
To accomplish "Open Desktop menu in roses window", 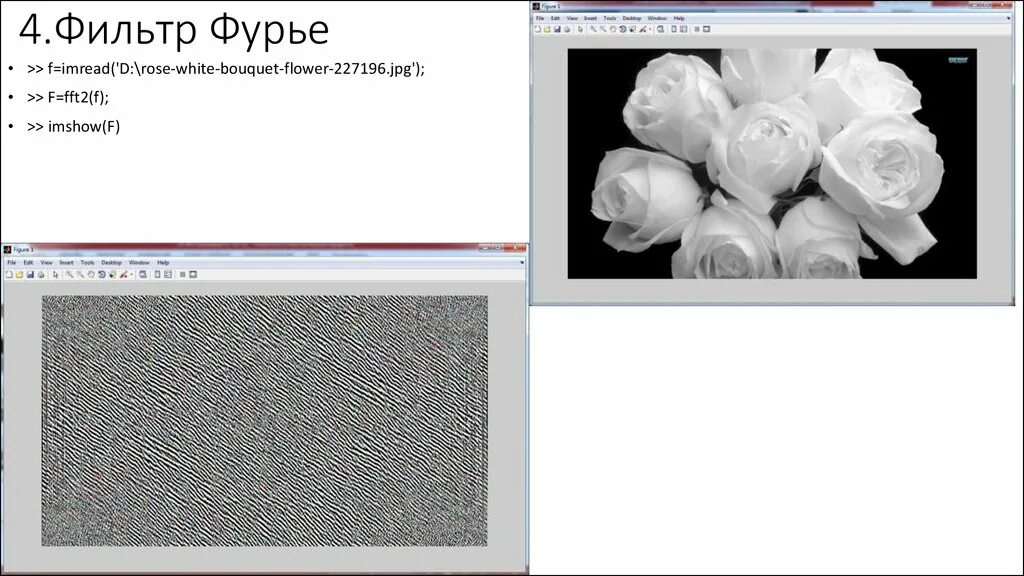I will click(x=632, y=18).
